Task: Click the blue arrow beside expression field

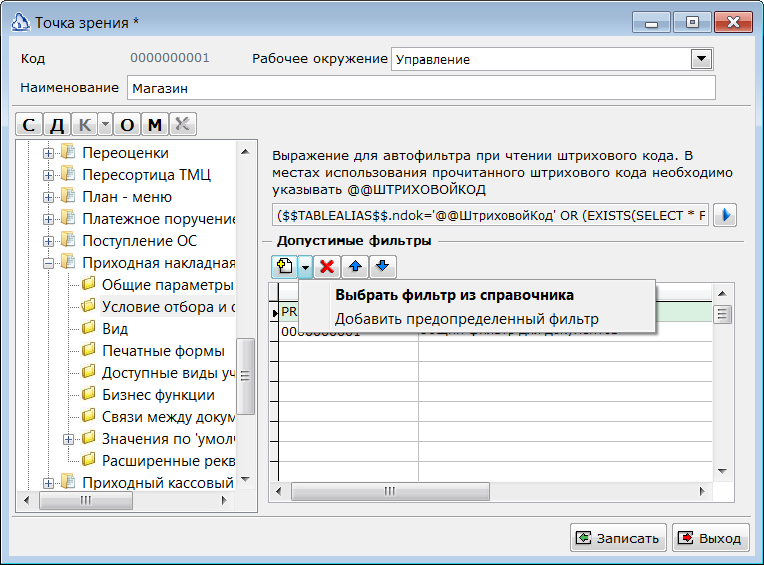Action: (725, 215)
